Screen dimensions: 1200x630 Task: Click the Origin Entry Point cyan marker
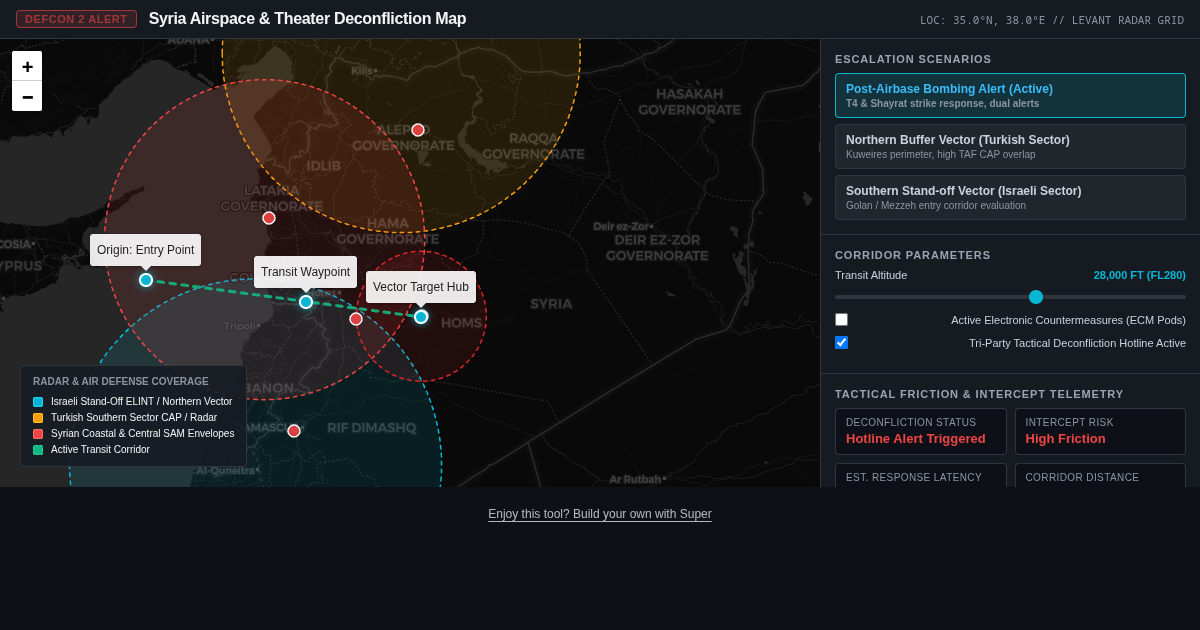(146, 280)
